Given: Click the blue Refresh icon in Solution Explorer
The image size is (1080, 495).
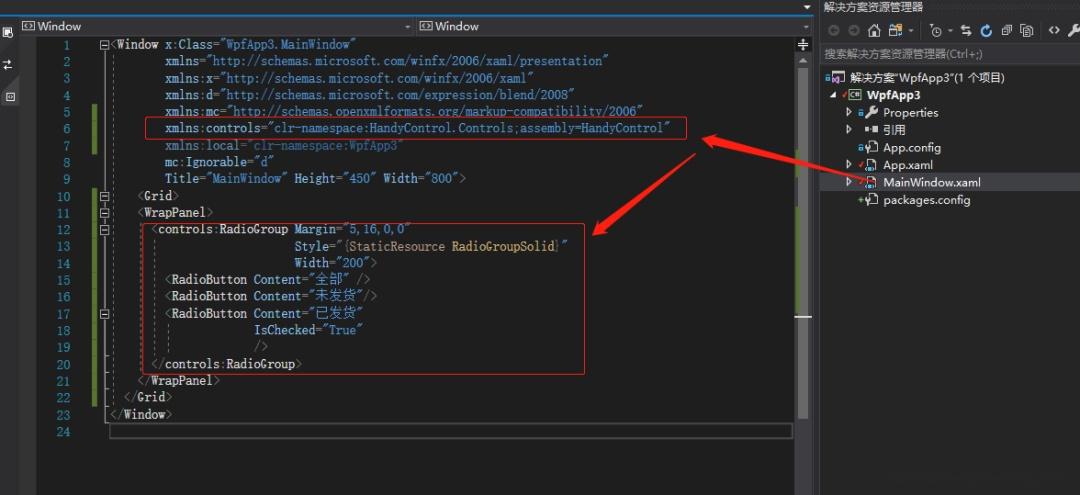Looking at the screenshot, I should coord(986,30).
